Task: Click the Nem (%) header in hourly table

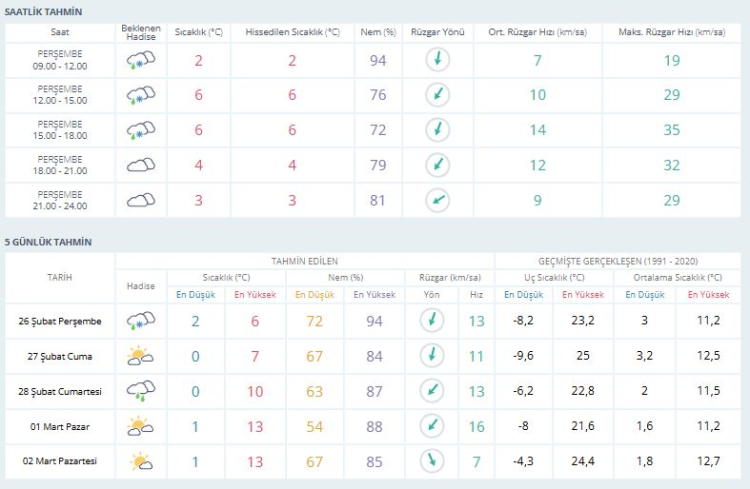Action: [377, 32]
